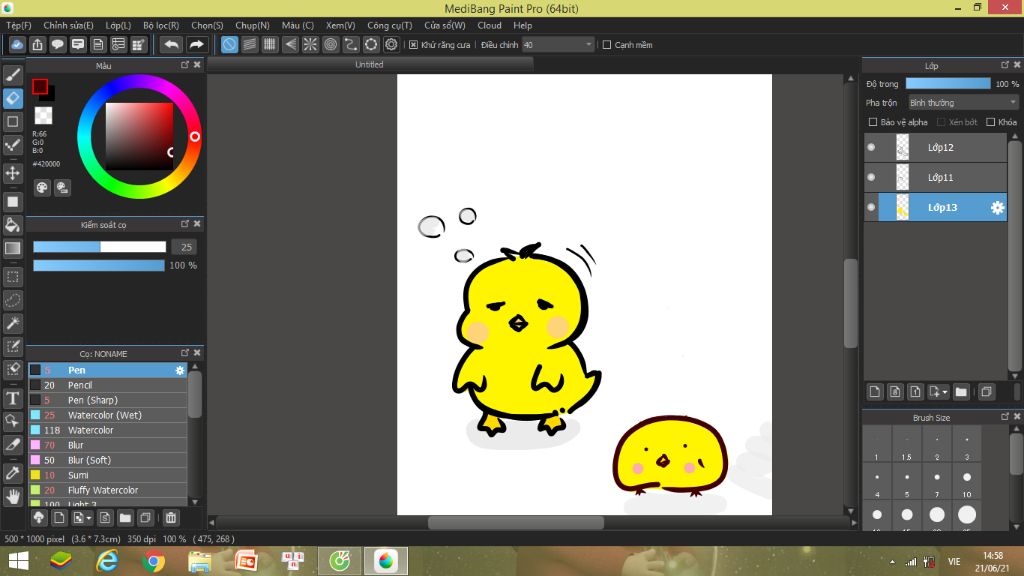The width and height of the screenshot is (1024, 576).
Task: Toggle Khử răng cưa checkbox
Action: pyautogui.click(x=413, y=45)
